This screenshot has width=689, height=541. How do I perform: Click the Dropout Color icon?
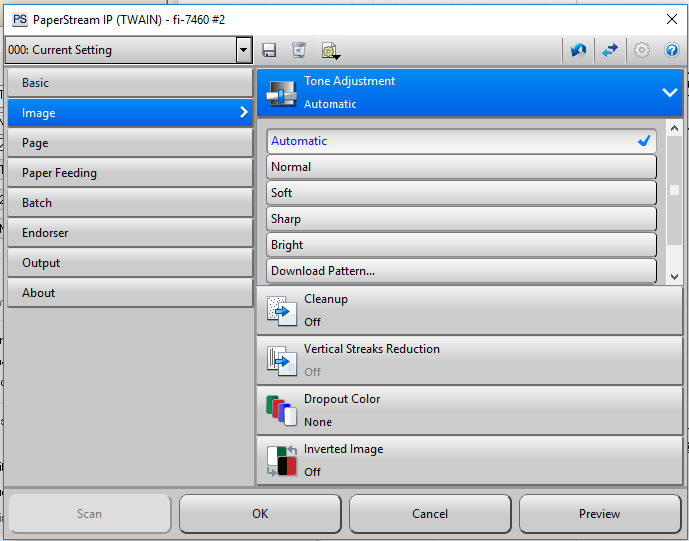(279, 410)
